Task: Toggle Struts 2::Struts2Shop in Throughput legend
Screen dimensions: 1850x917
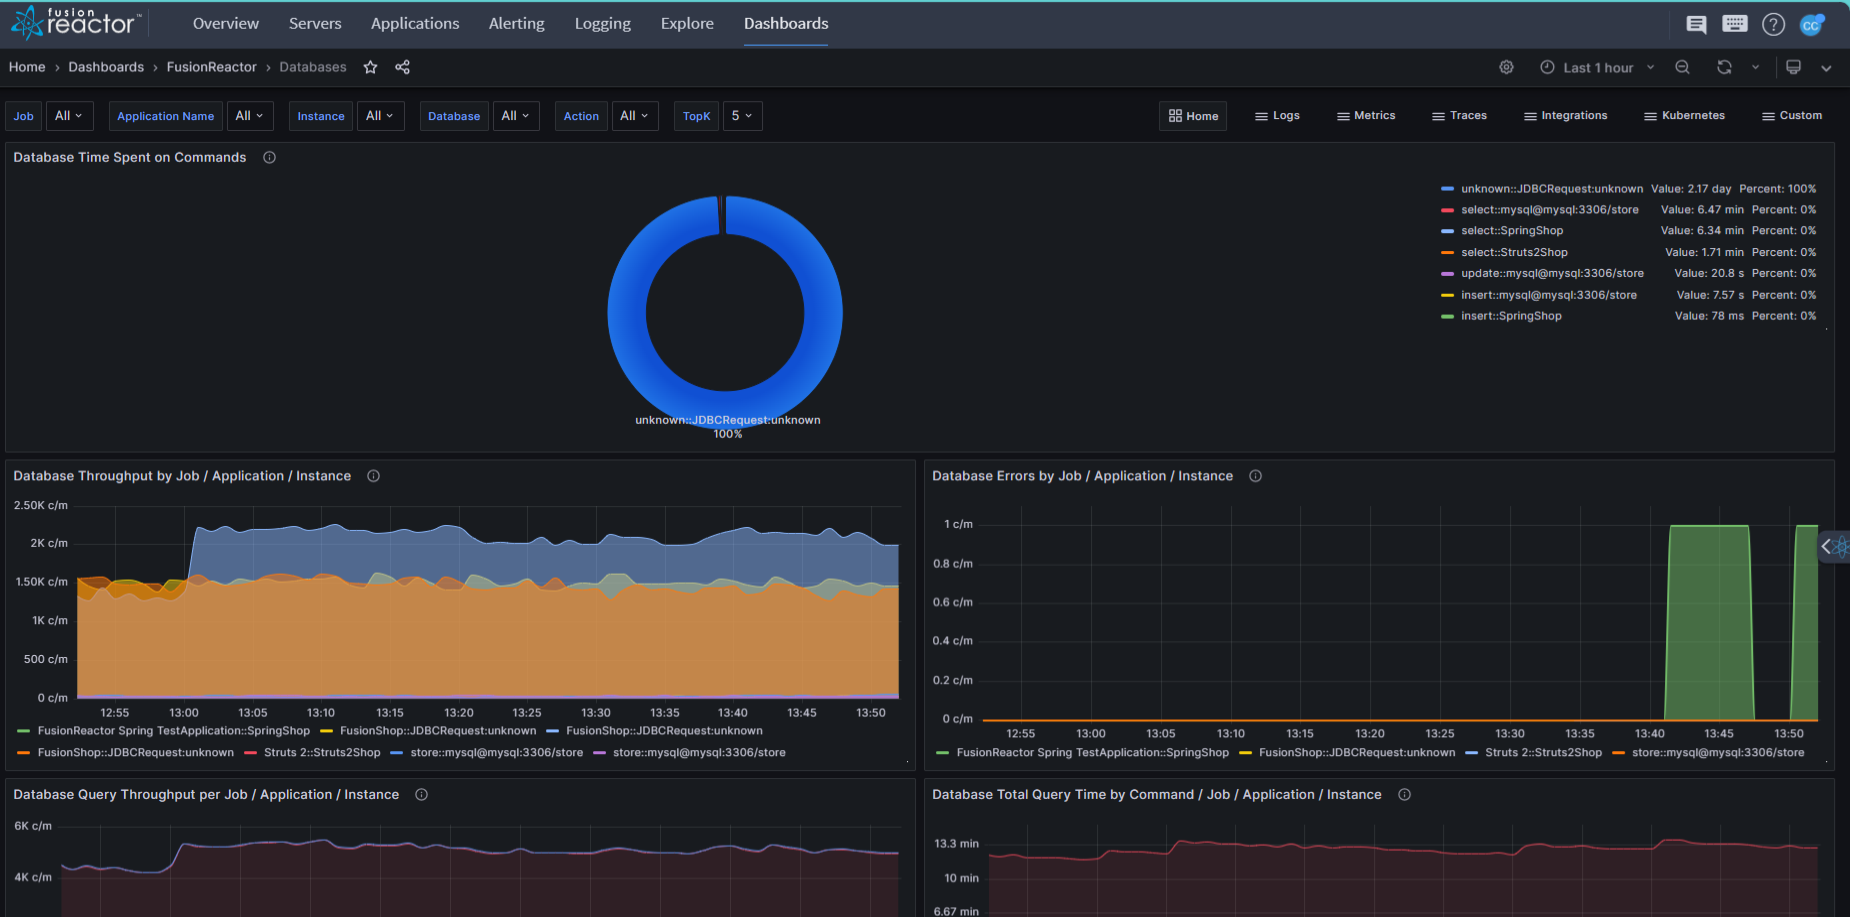Action: tap(322, 753)
